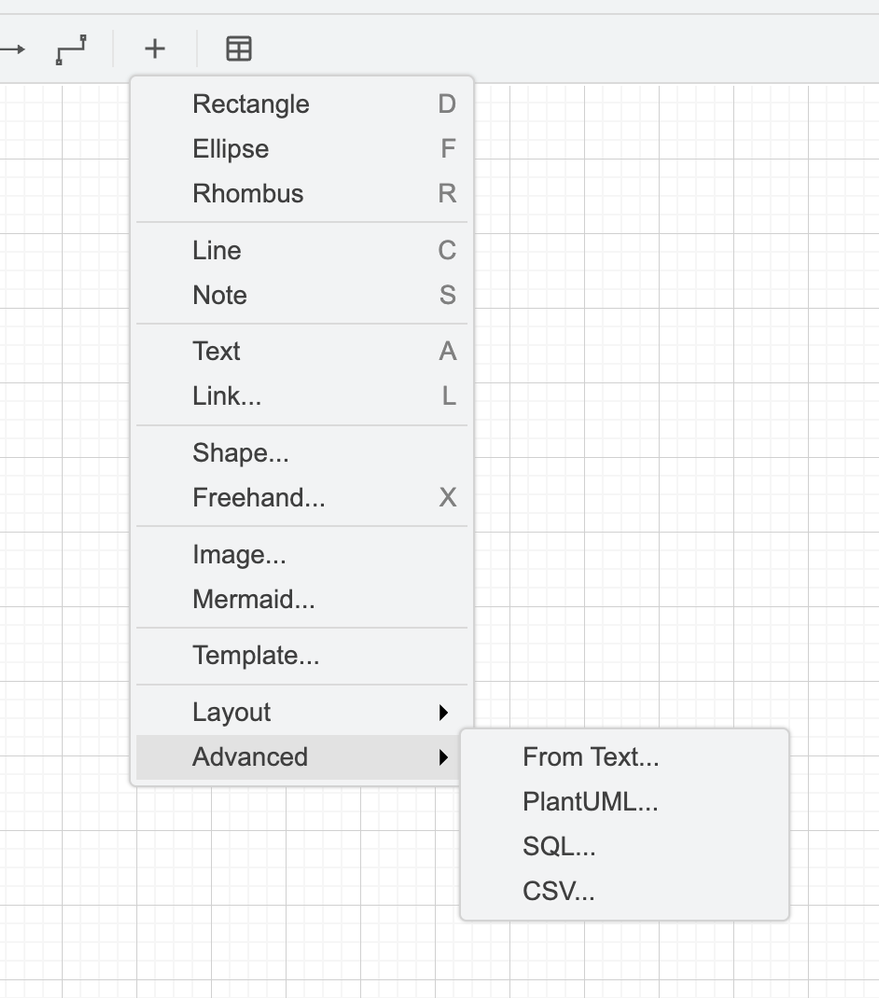This screenshot has width=879, height=998.
Task: Insert a Text element
Action: click(x=217, y=351)
